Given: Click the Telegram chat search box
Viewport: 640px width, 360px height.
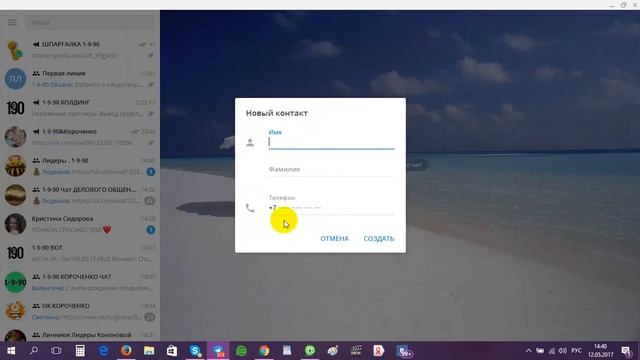Looking at the screenshot, I should click(91, 22).
